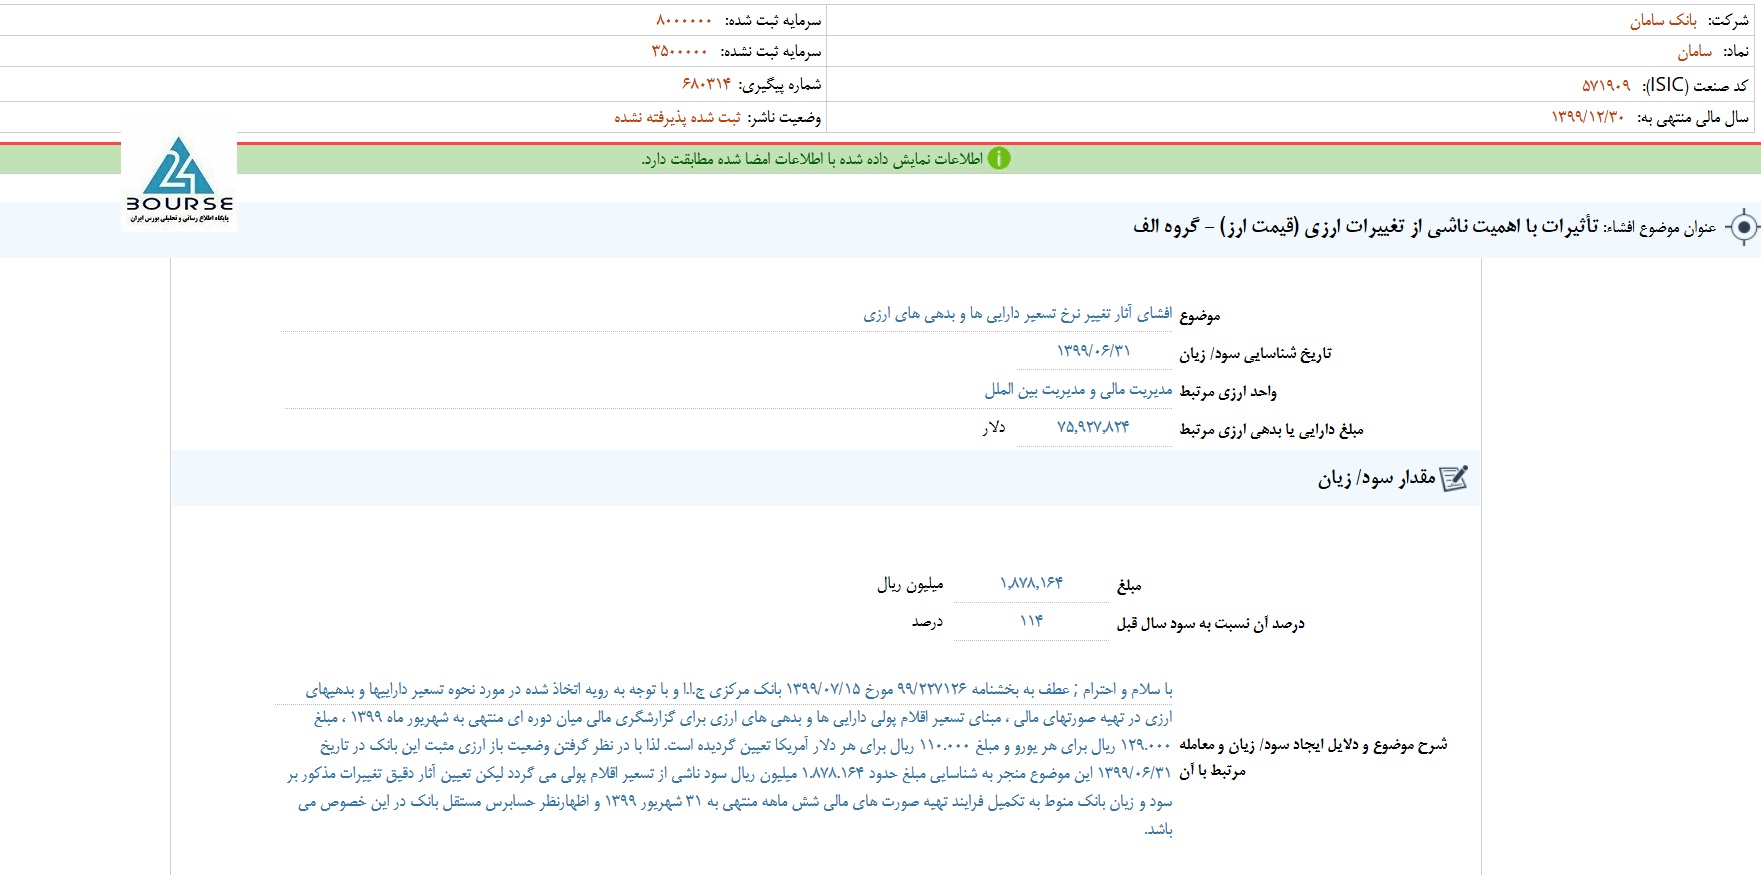The height and width of the screenshot is (875, 1761).
Task: Click subject field افشای آثار تغییر نرخ تسعیر
Action: pos(1017,315)
